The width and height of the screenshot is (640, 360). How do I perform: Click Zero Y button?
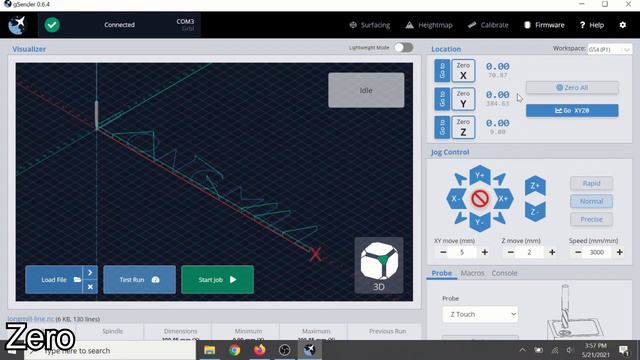pyautogui.click(x=463, y=99)
